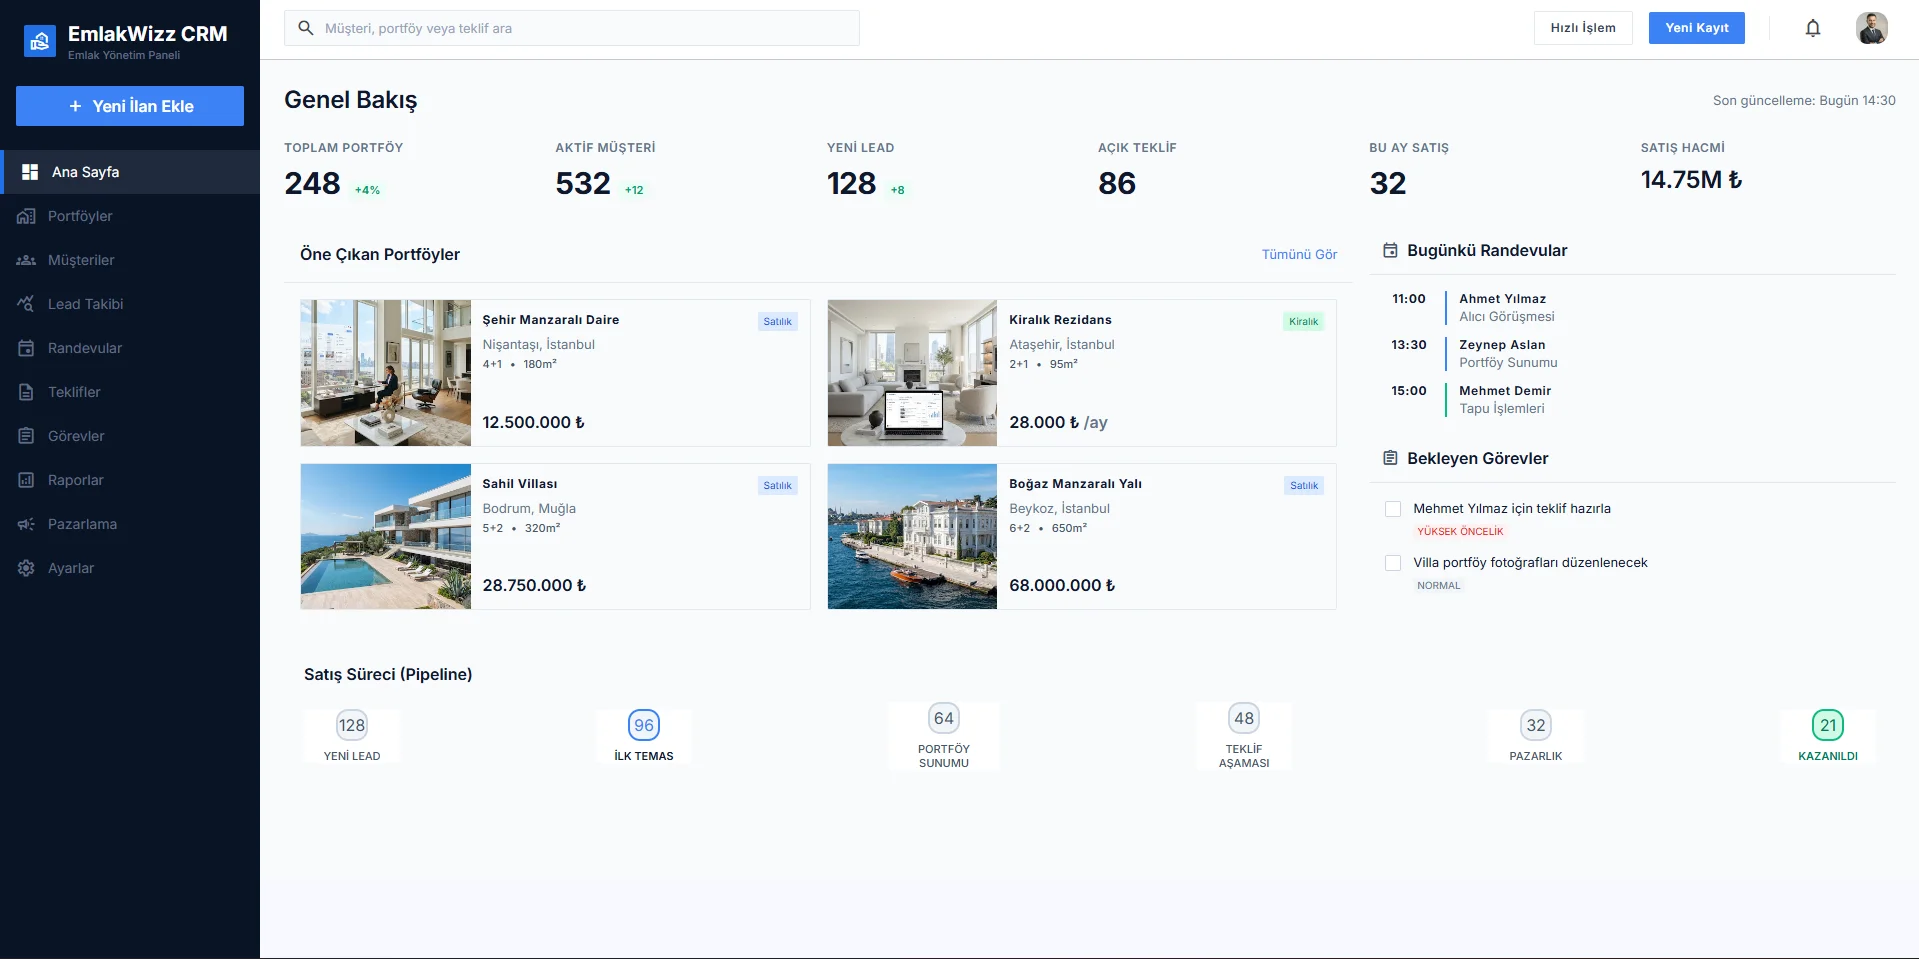Click the Görevler list icon
Viewport: 1919px width, 959px height.
(26, 436)
